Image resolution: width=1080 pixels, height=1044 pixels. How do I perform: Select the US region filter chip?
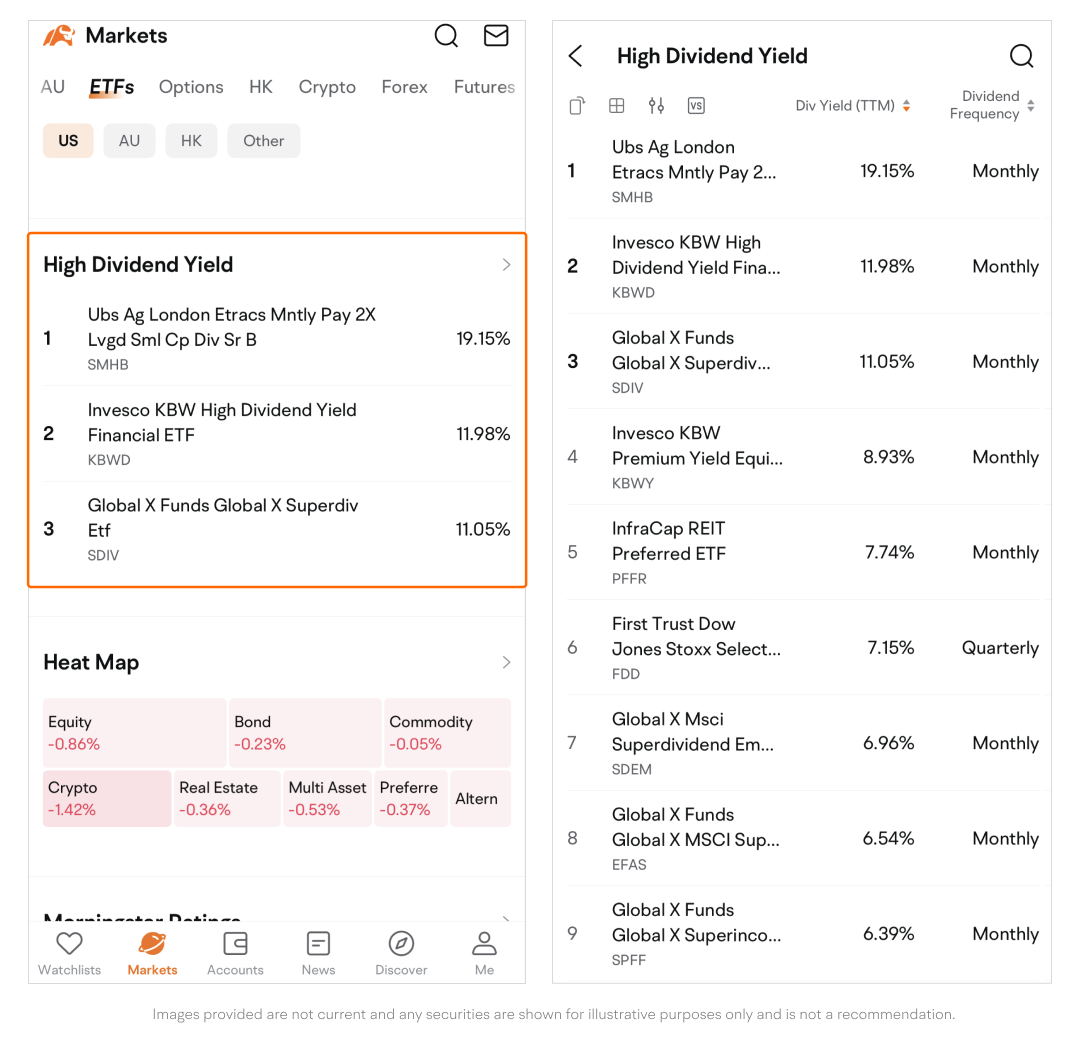click(x=68, y=141)
